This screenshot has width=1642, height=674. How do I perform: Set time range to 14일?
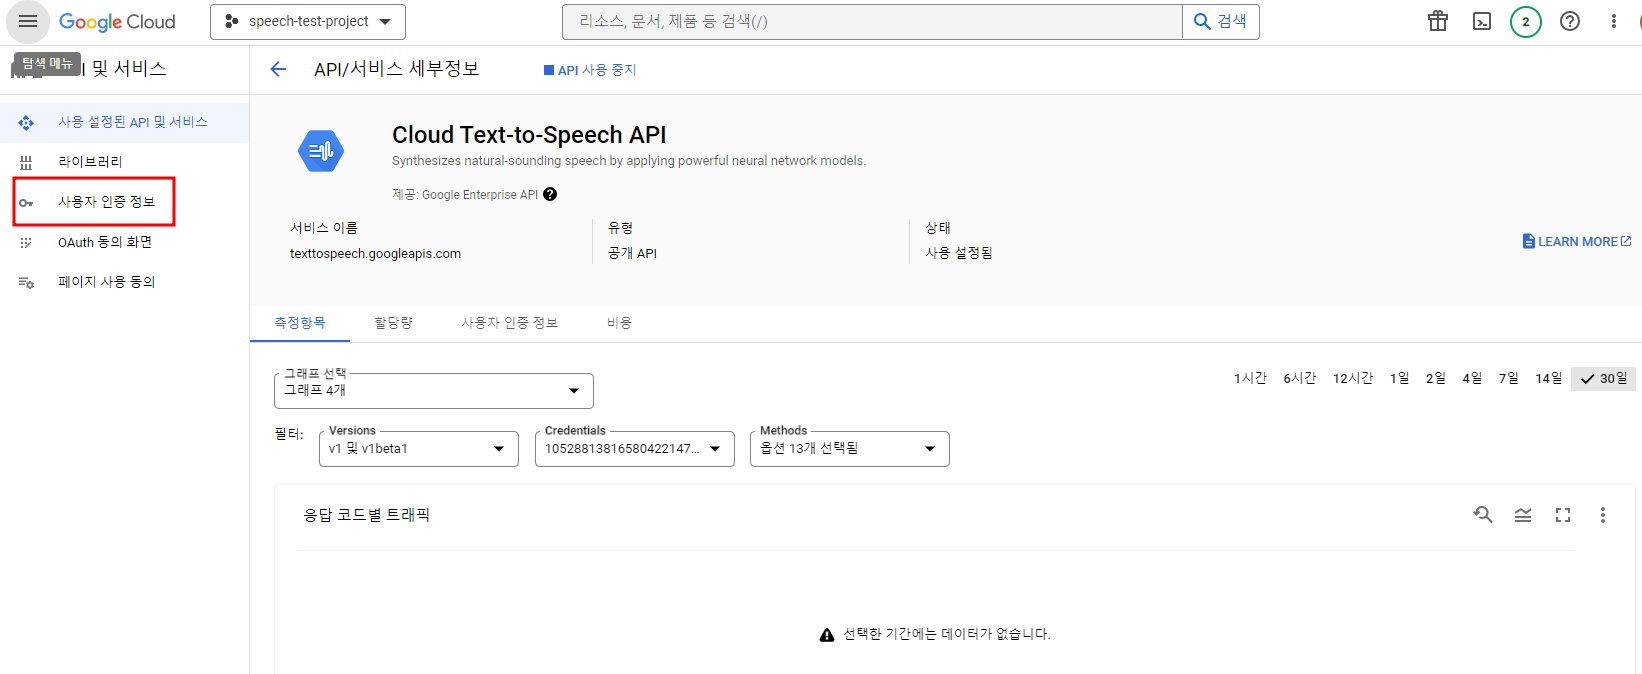click(1549, 378)
